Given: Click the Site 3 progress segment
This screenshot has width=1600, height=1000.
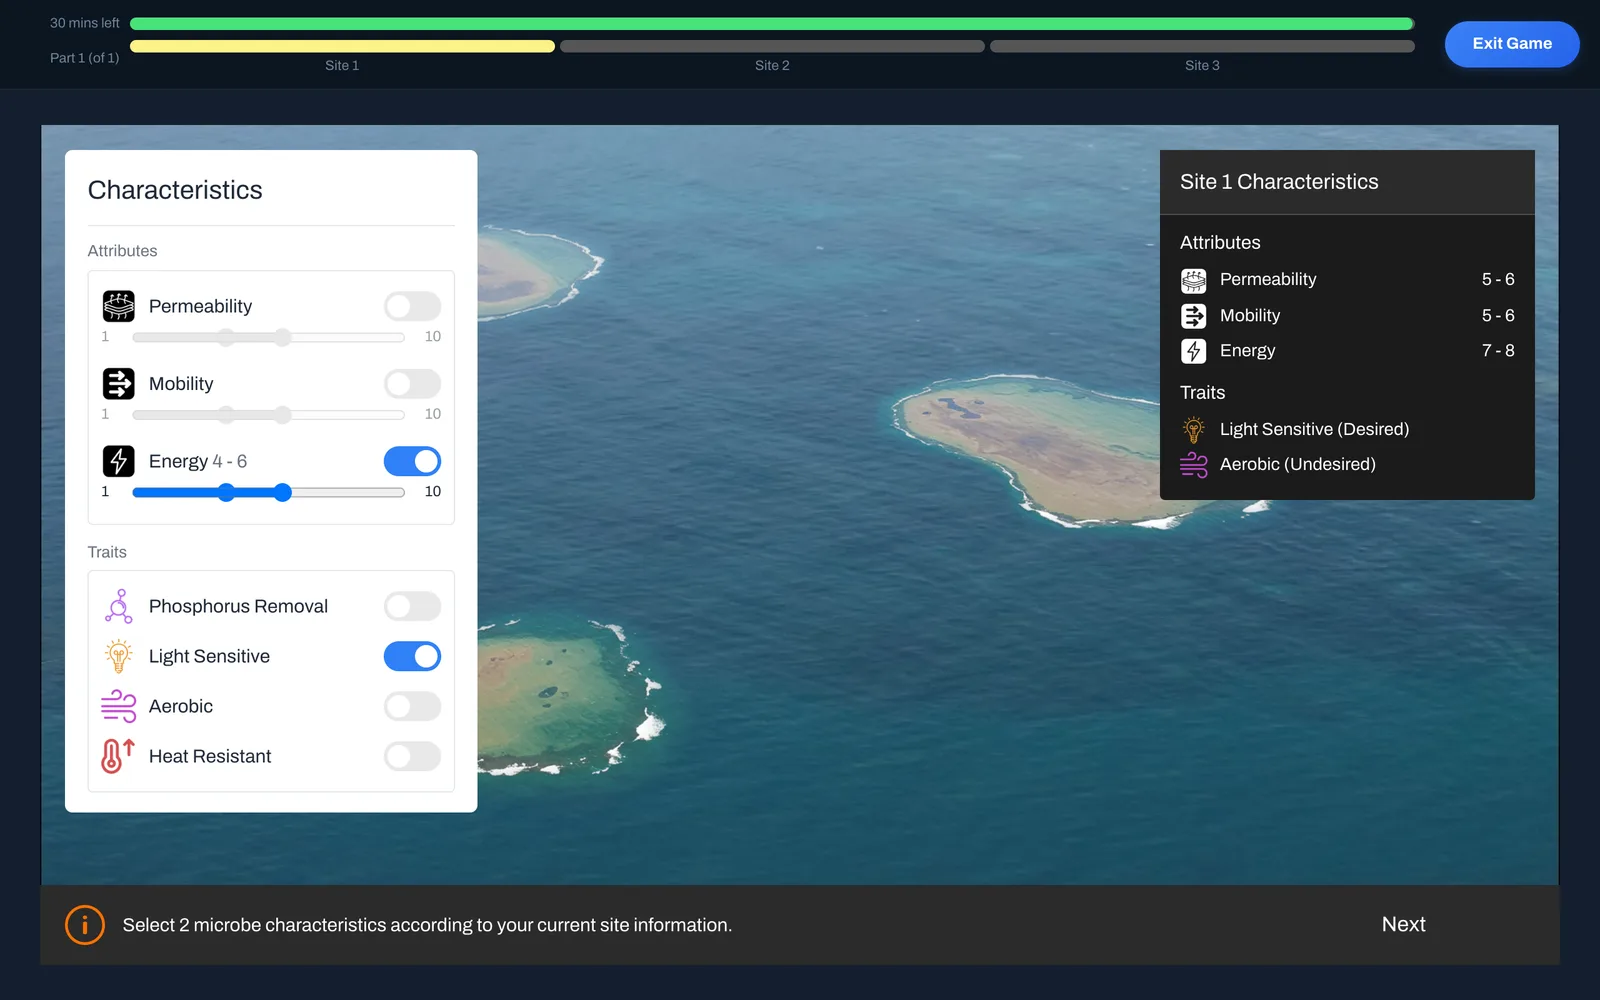Looking at the screenshot, I should [x=1202, y=46].
